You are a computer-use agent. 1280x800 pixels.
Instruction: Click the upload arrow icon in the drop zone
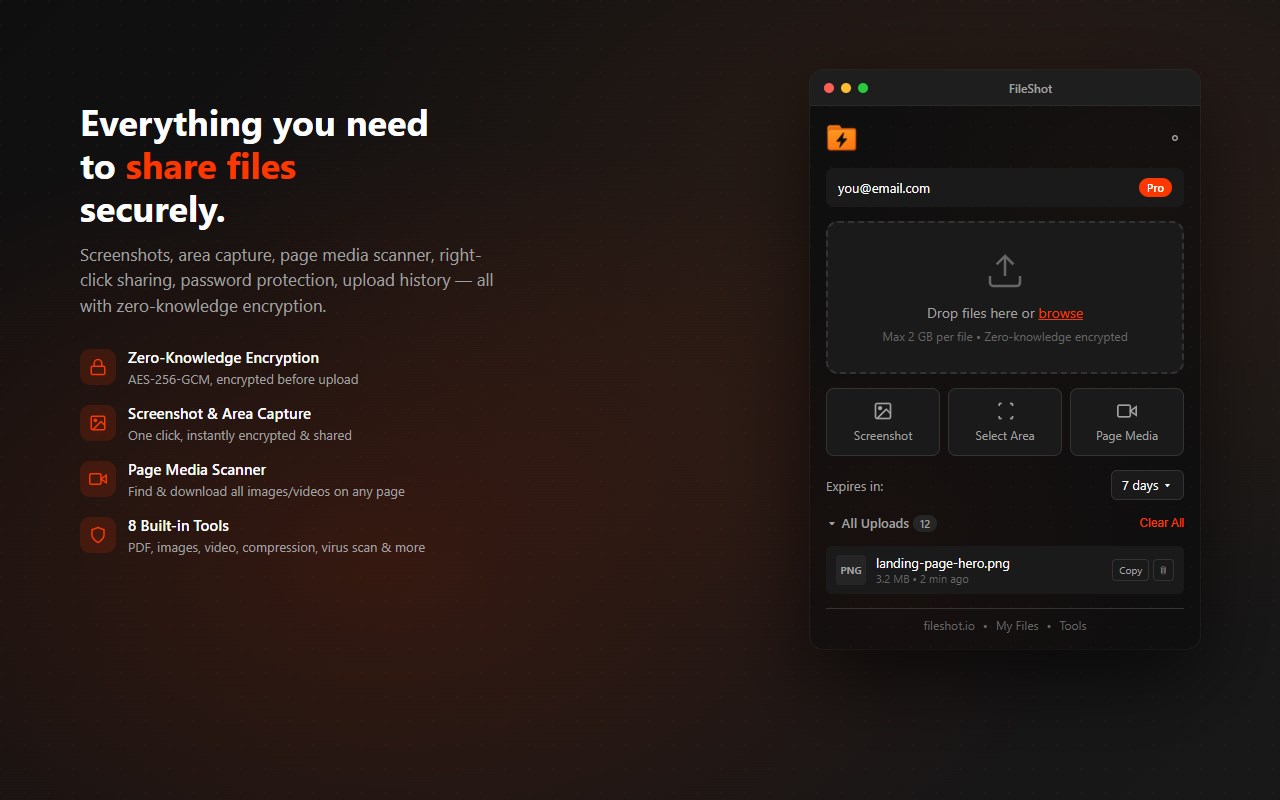click(1005, 271)
